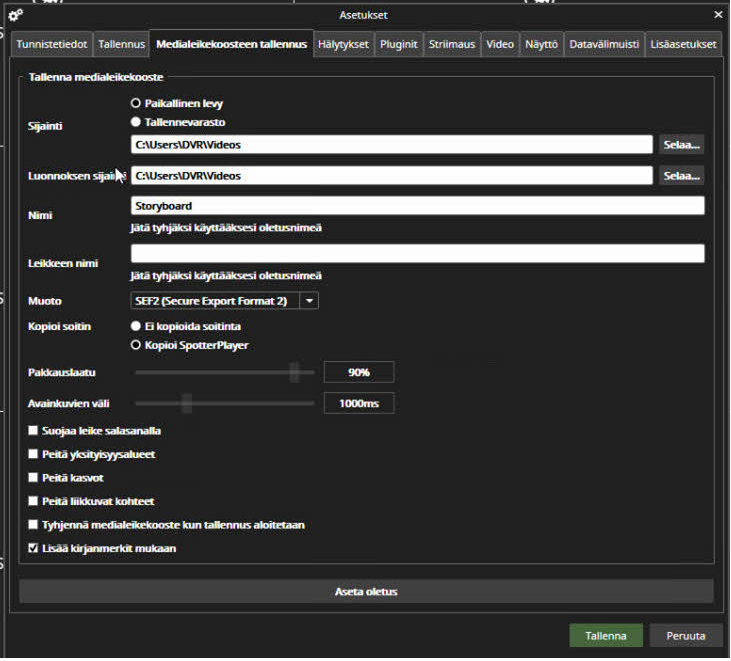
Task: Close the Asetukset dialog window
Action: (x=717, y=15)
